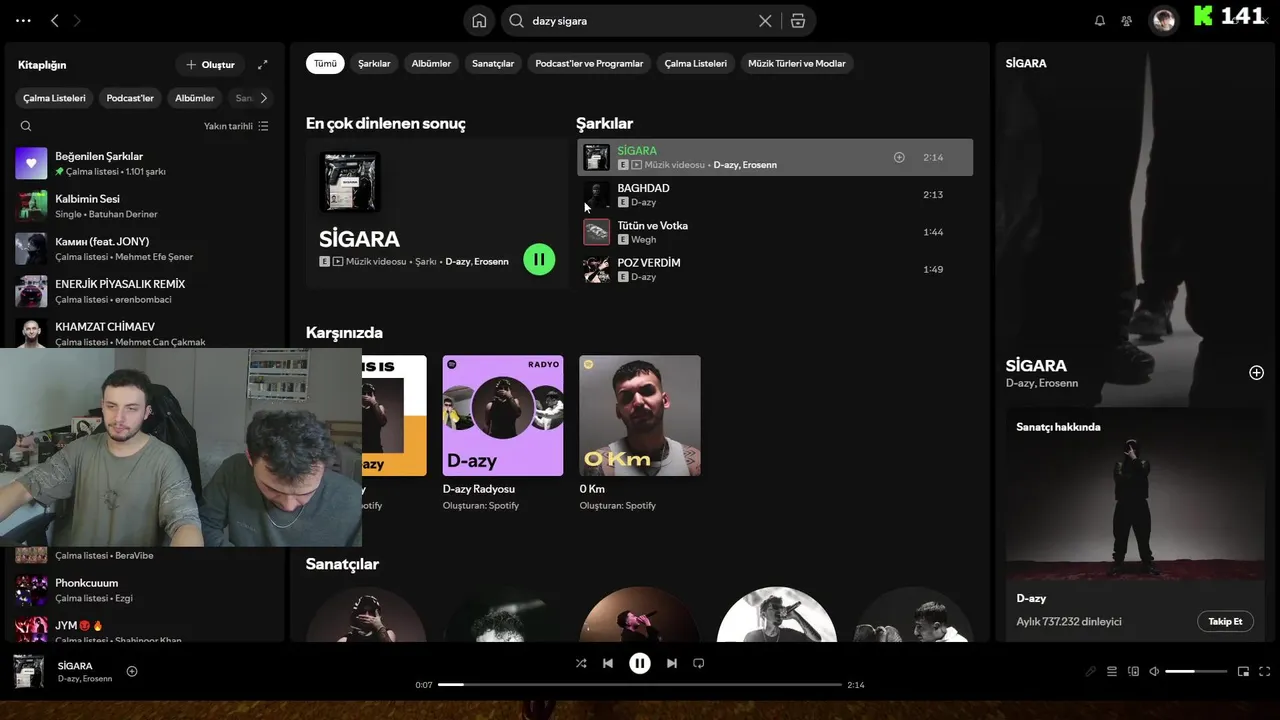Seek in the song progress bar

pyautogui.click(x=640, y=685)
